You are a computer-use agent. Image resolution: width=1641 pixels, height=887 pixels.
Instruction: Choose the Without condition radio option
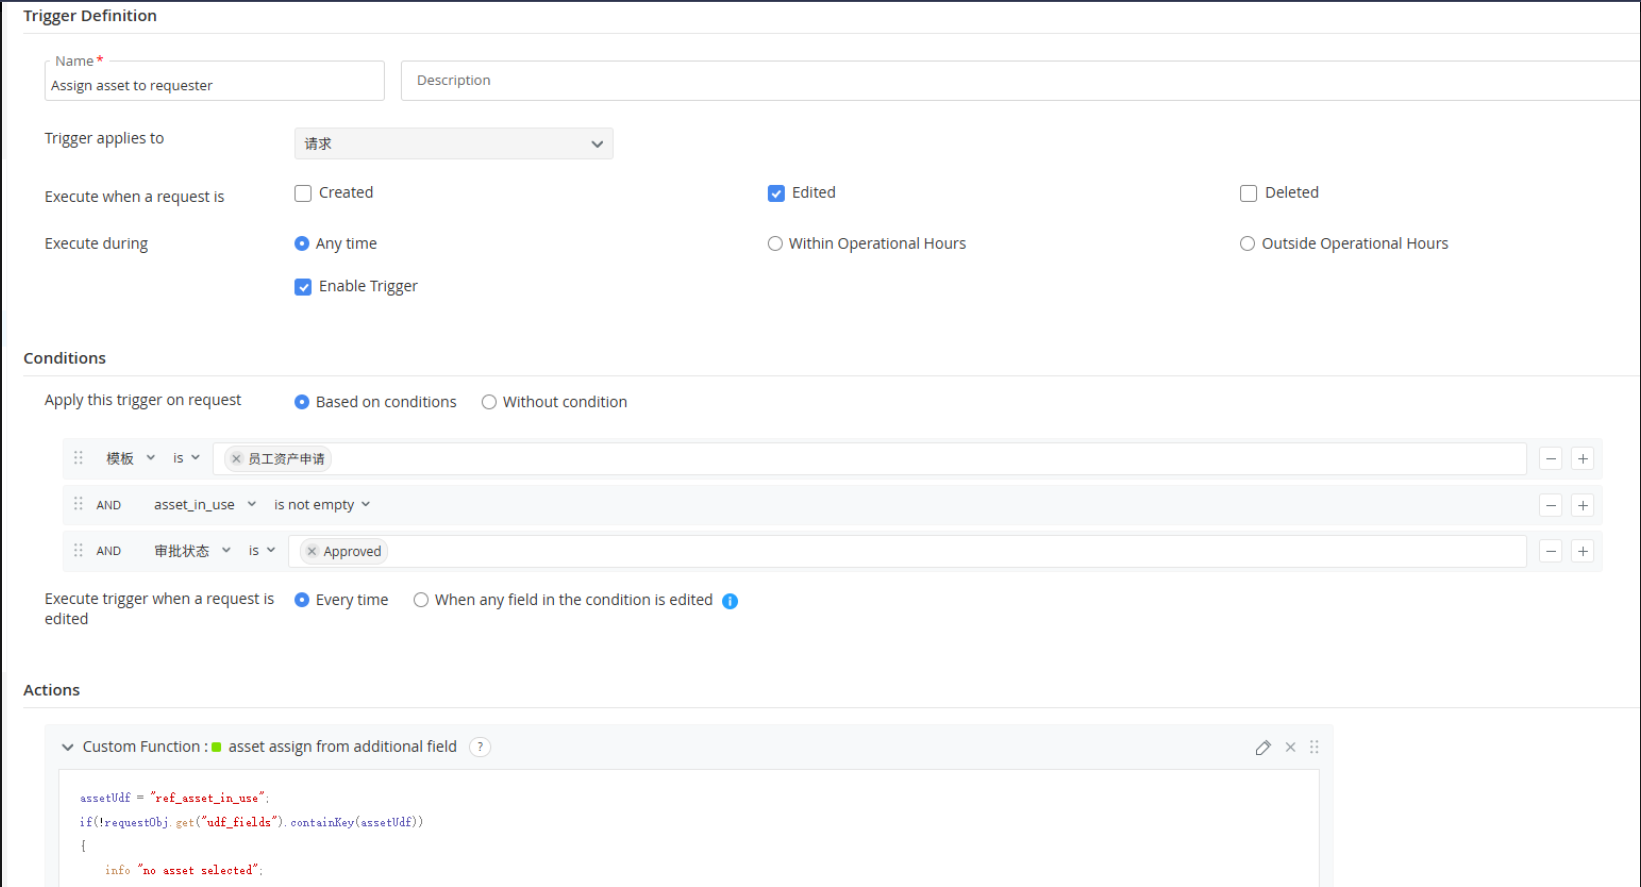pos(489,402)
